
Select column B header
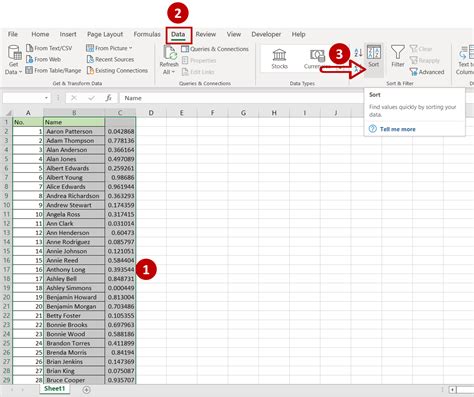(74, 113)
